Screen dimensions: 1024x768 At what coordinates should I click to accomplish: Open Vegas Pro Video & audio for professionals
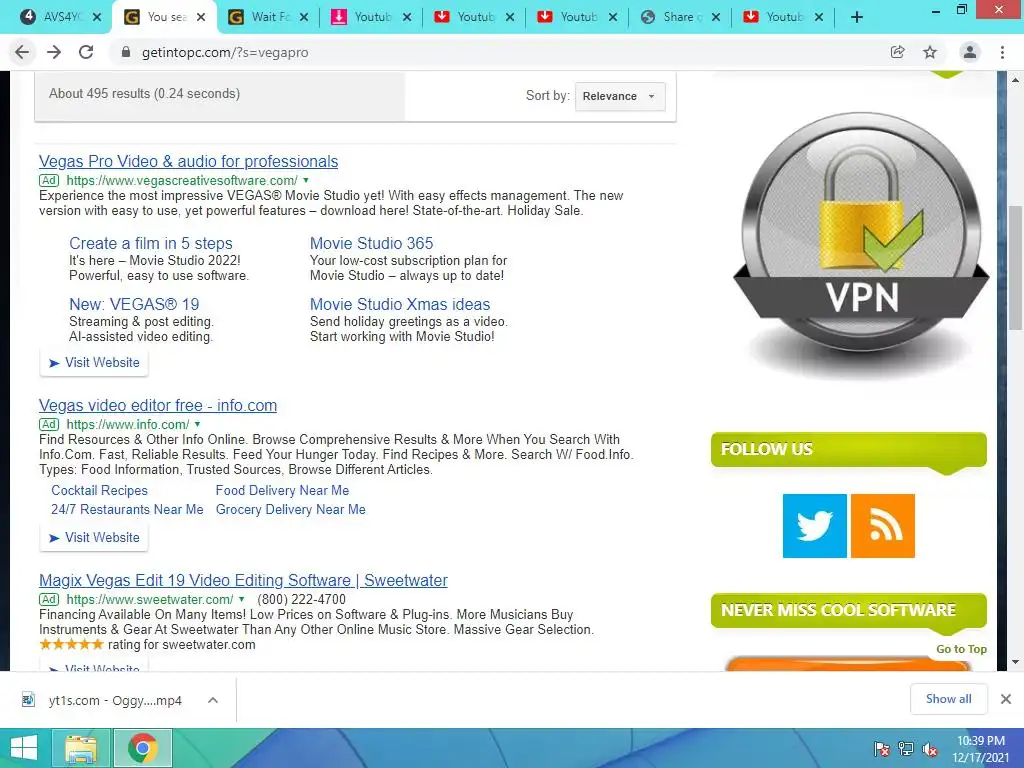(x=188, y=161)
